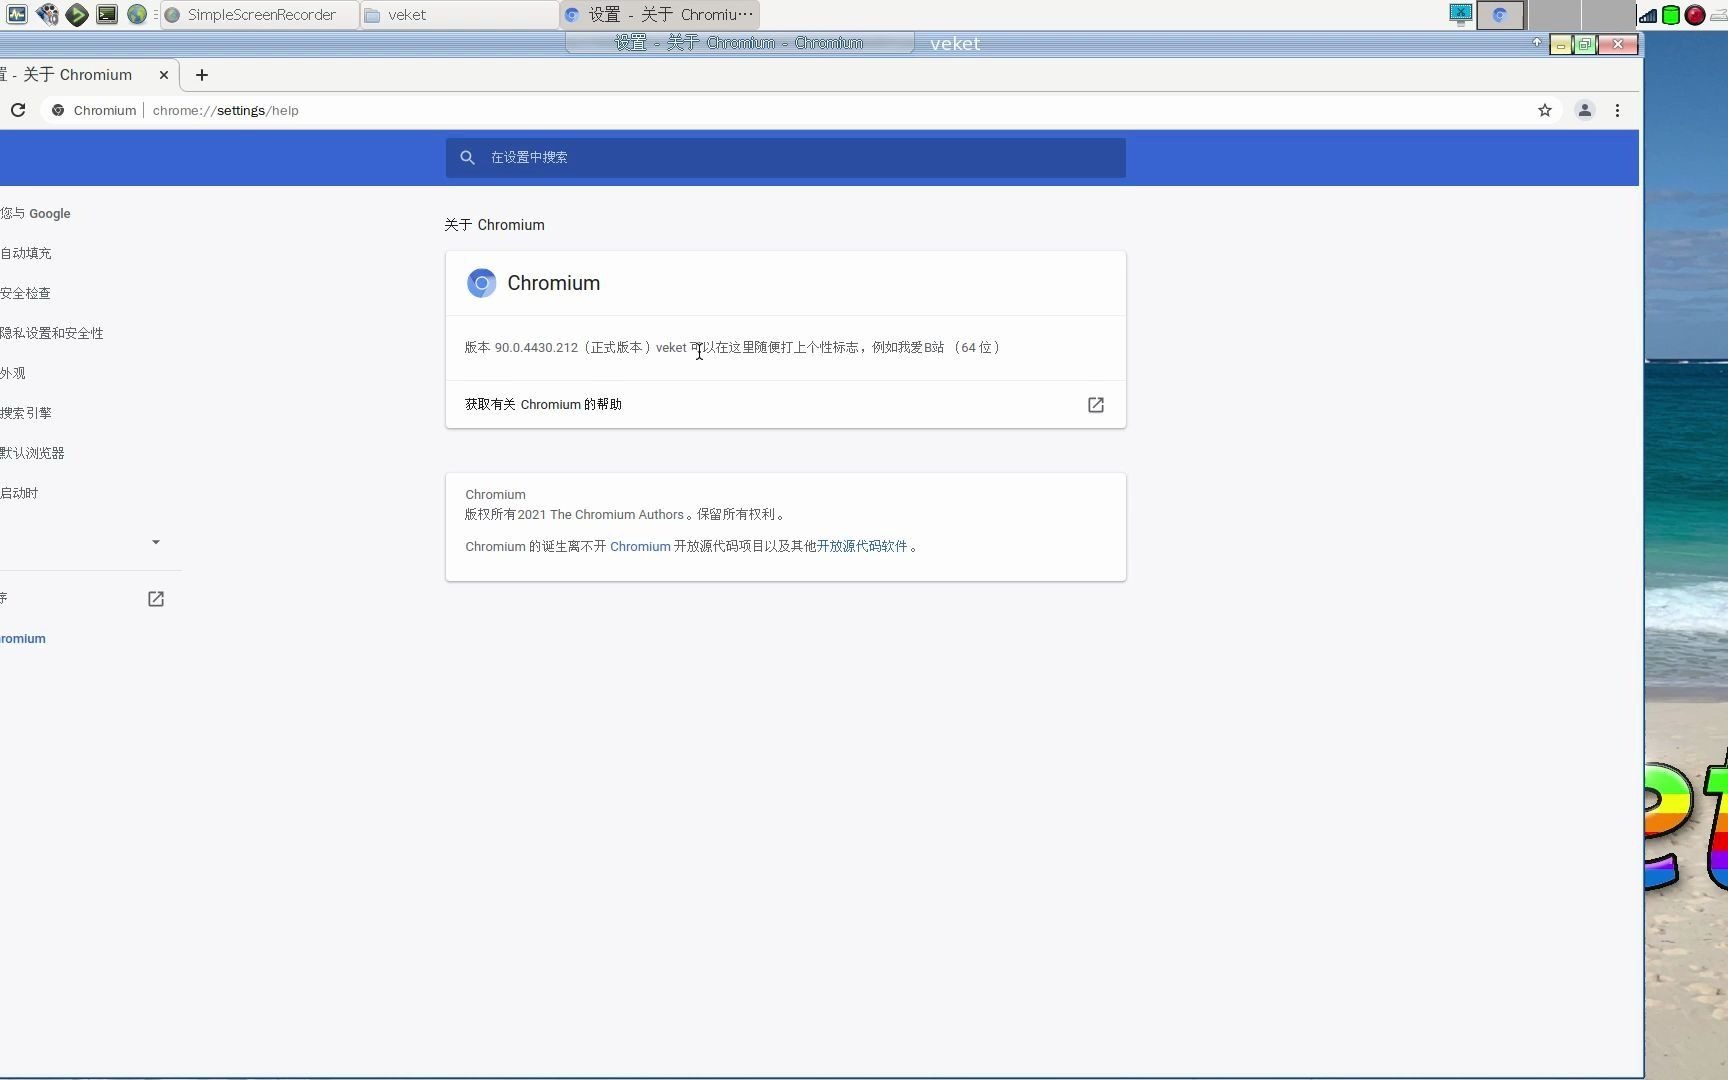
Task: Launch the green play arrow application
Action: click(77, 14)
